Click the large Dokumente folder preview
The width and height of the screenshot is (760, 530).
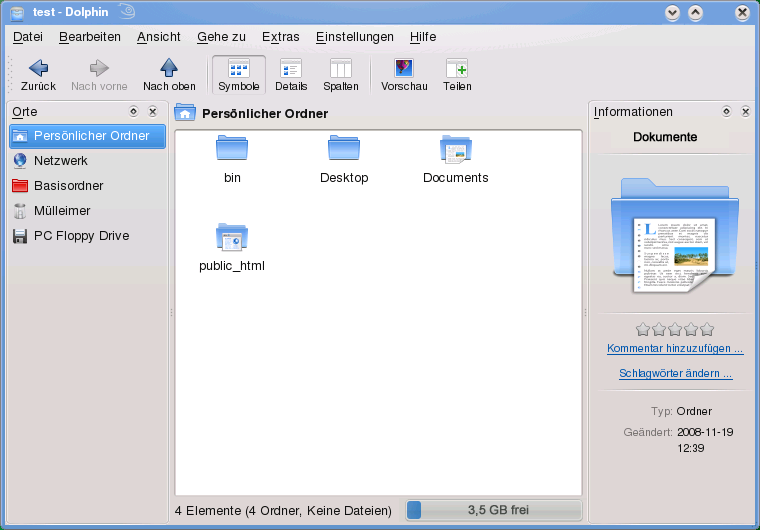click(x=675, y=236)
